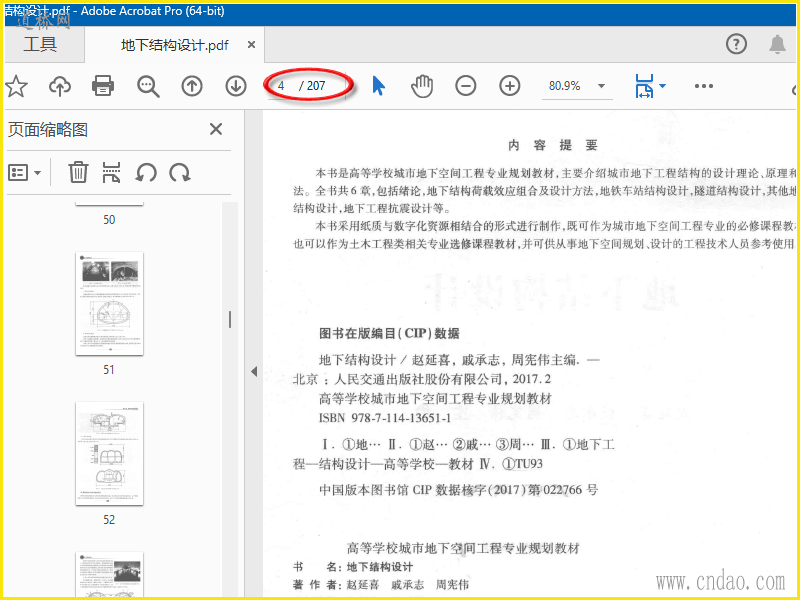Open the thumbnail options dropdown menu
The image size is (800, 600).
click(x=24, y=172)
